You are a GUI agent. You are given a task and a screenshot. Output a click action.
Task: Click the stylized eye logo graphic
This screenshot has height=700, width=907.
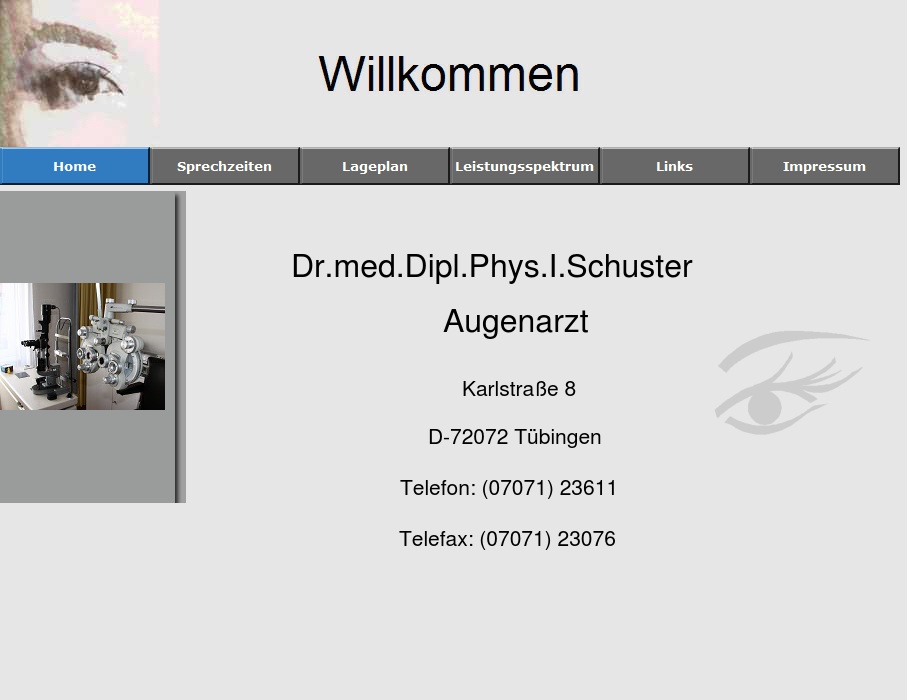coord(790,385)
